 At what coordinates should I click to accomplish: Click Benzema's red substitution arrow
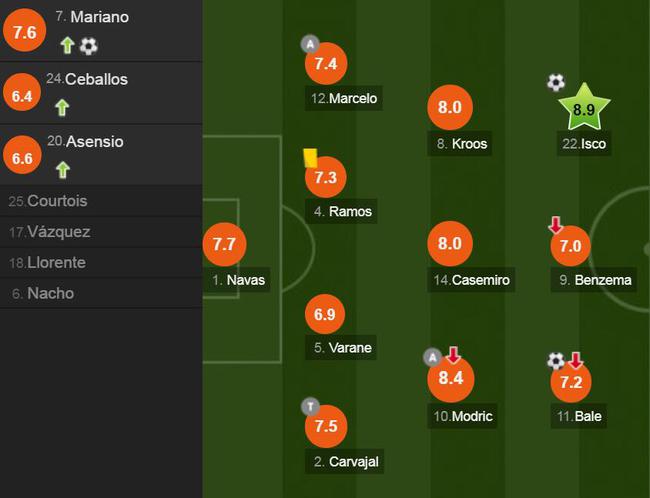pos(555,224)
